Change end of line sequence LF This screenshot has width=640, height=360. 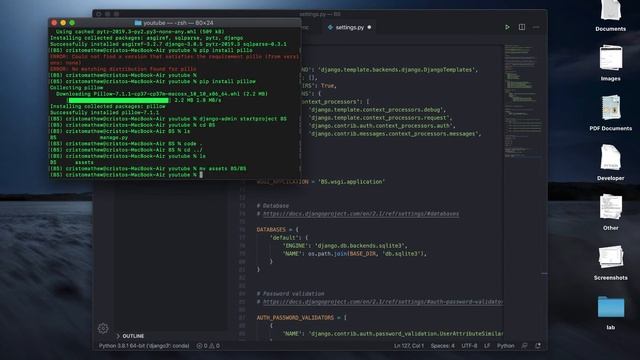coord(487,346)
